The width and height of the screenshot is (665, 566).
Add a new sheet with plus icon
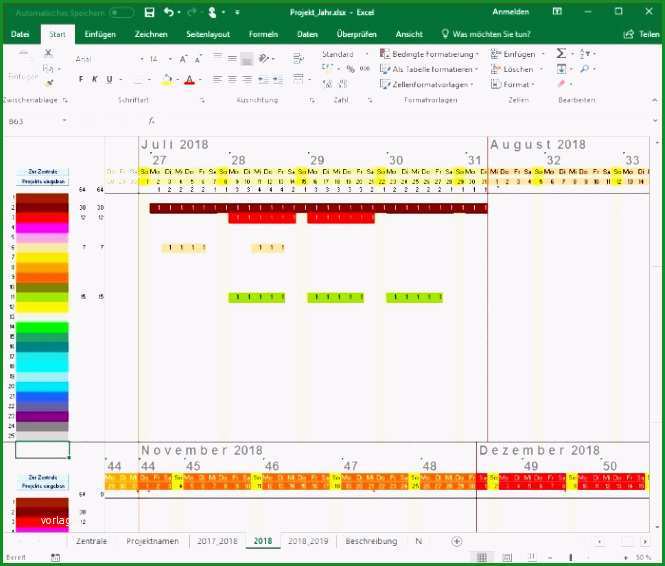coord(457,541)
